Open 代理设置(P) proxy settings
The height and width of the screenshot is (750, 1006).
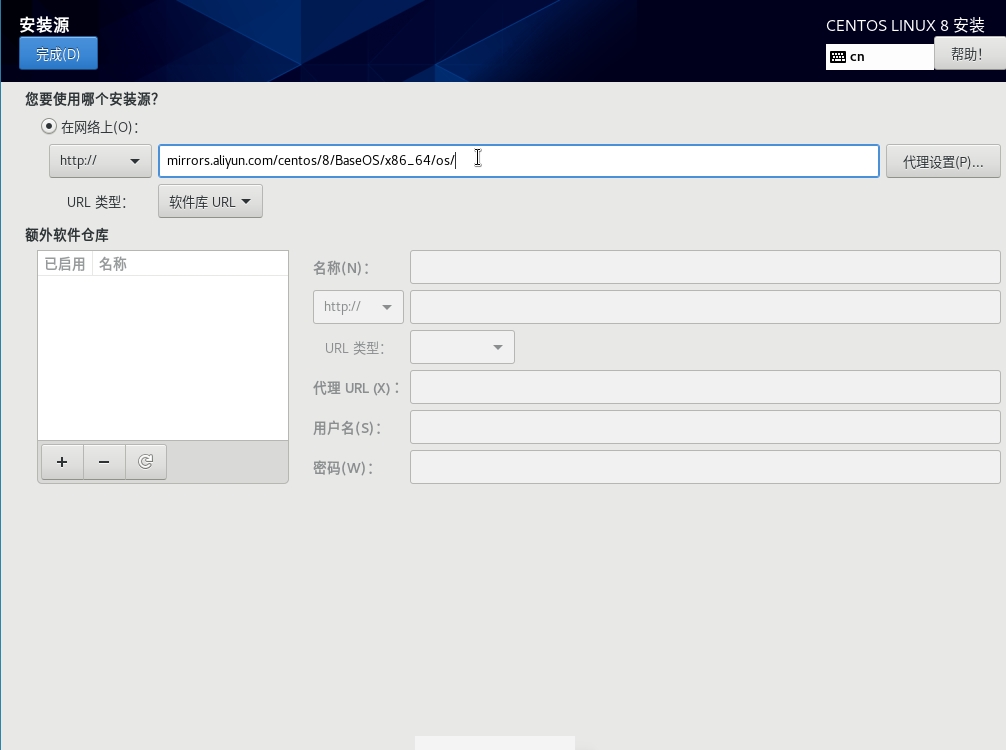click(943, 161)
